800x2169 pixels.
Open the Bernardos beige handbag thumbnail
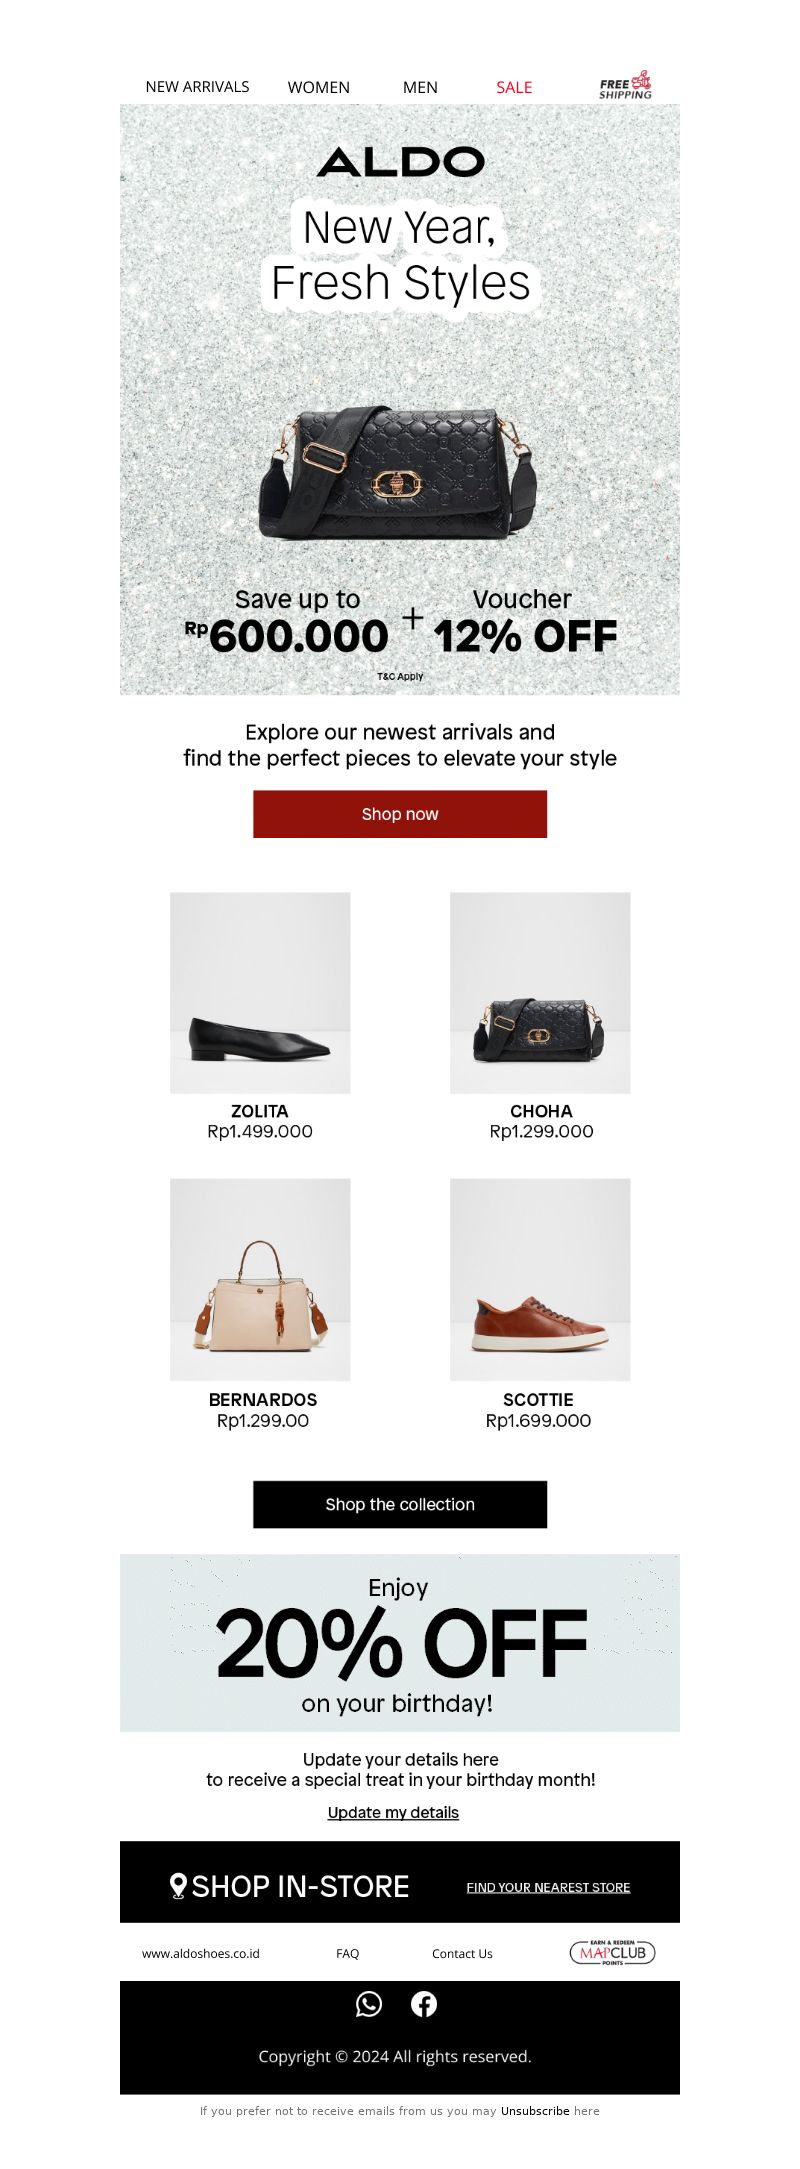pyautogui.click(x=260, y=1279)
